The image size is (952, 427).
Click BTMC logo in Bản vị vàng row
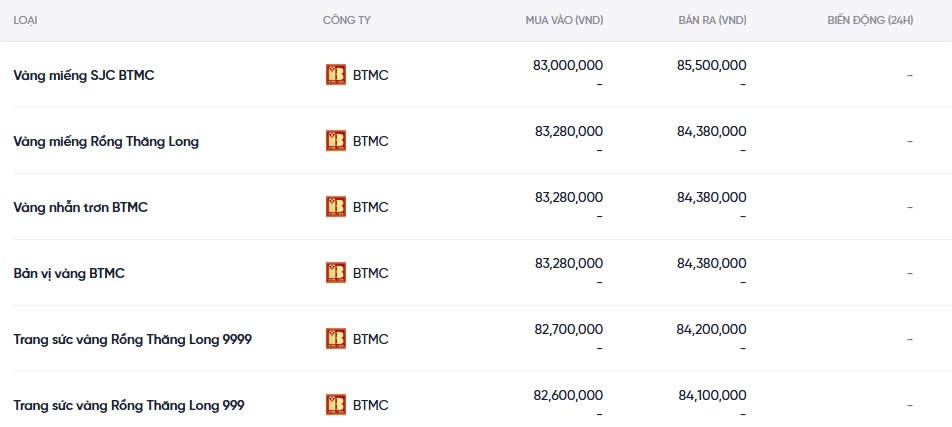[x=336, y=273]
